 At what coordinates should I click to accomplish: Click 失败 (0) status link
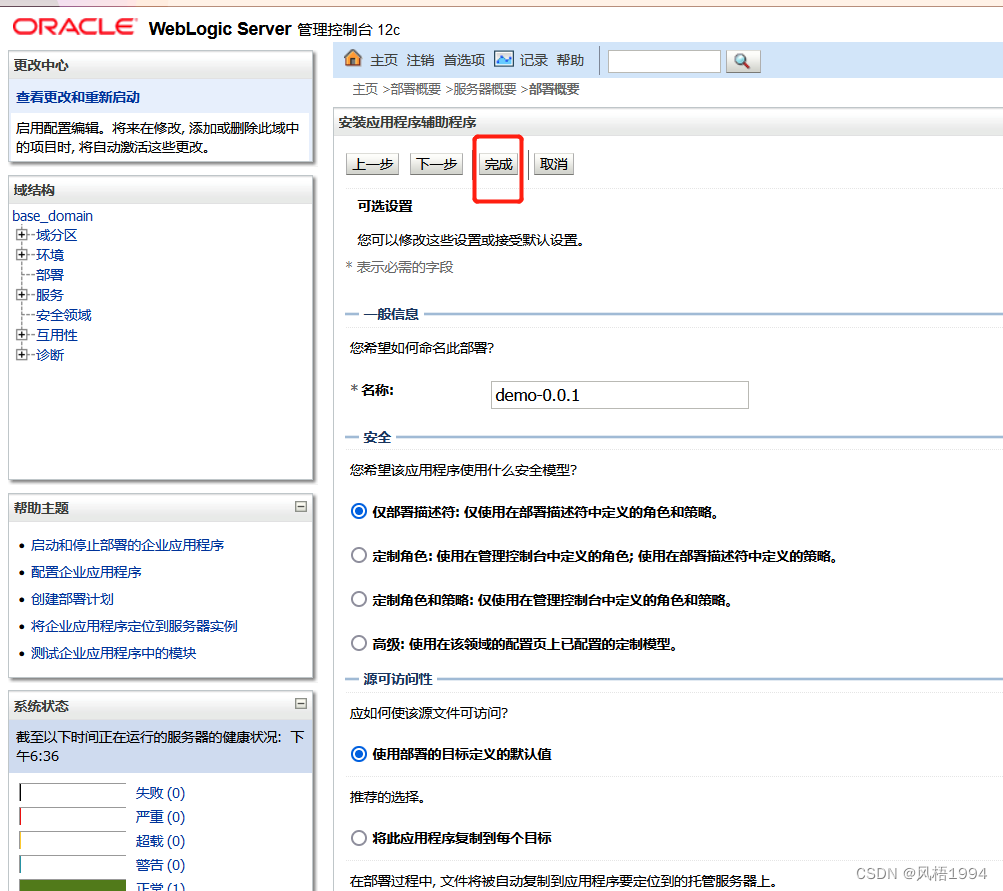160,792
